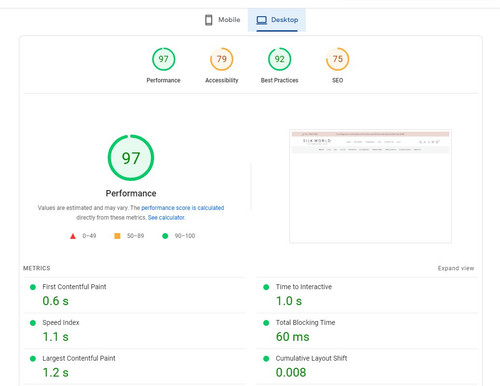Open the Performance score gauge 97 at top
Viewport: 500px width, 386px height.
click(x=163, y=59)
